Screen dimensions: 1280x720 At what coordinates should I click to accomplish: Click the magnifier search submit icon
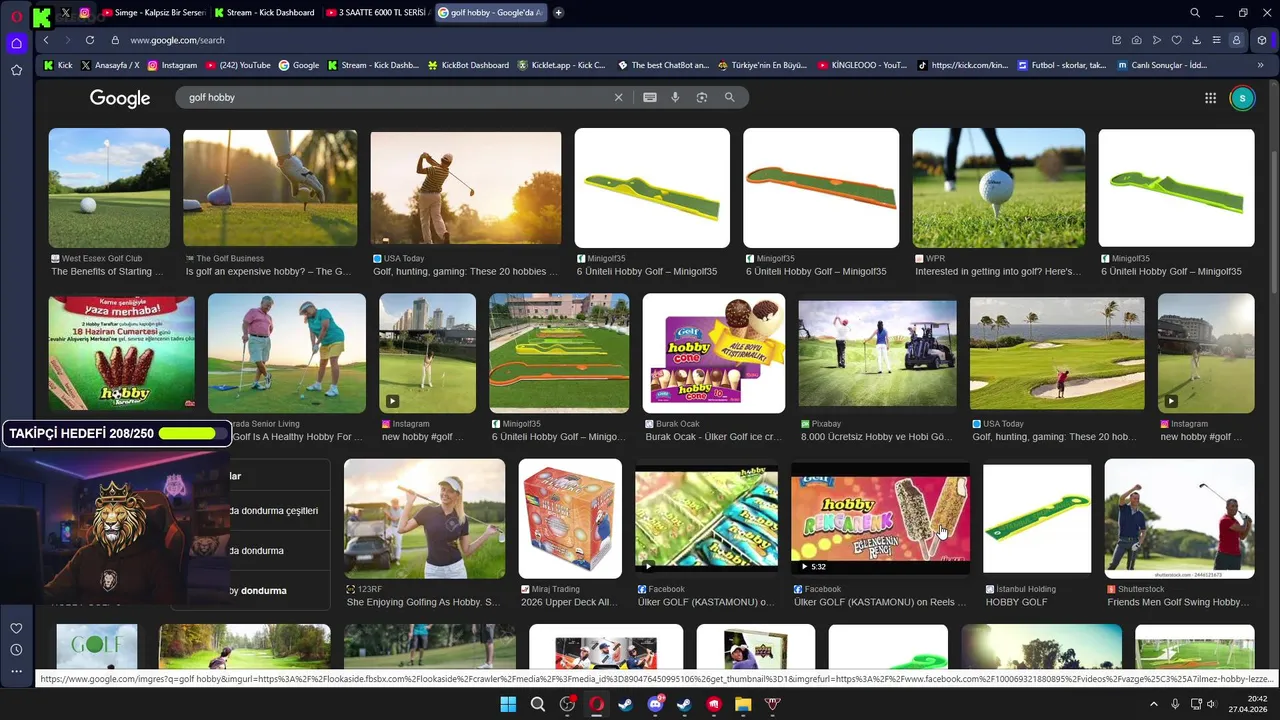tap(729, 97)
